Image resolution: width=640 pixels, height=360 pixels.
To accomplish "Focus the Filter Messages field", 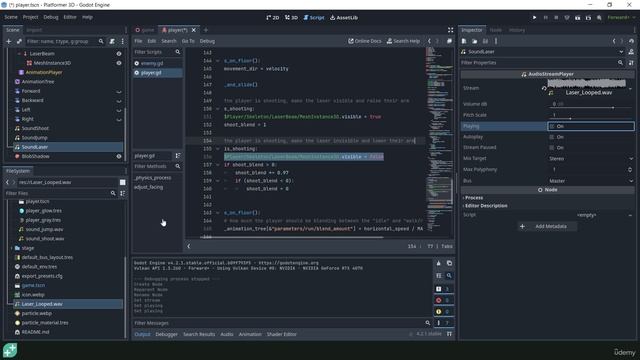I will [282, 323].
